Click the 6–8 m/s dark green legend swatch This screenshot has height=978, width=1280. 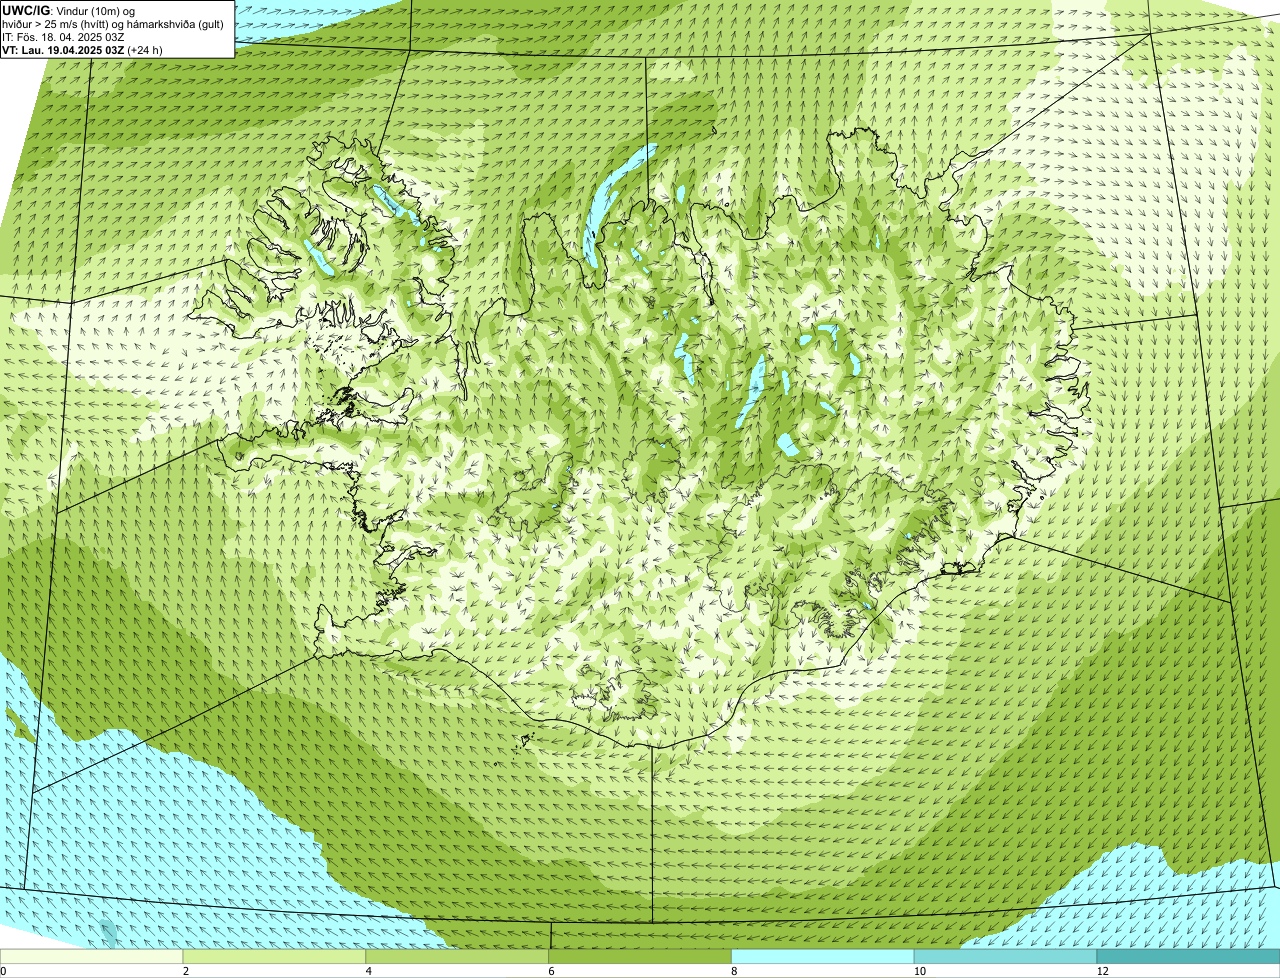point(641,956)
